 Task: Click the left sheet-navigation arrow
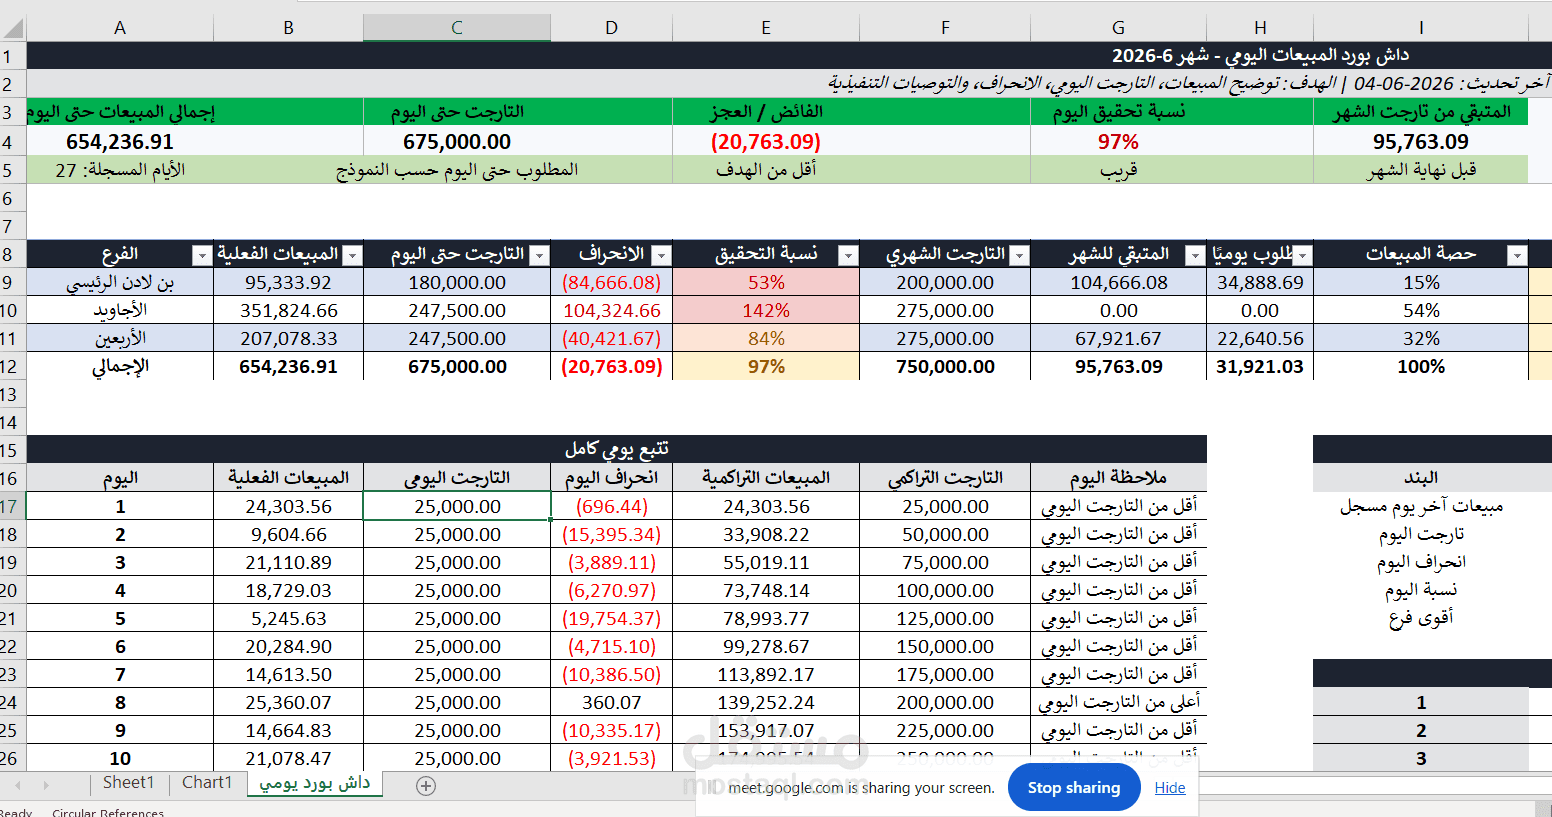(x=18, y=785)
